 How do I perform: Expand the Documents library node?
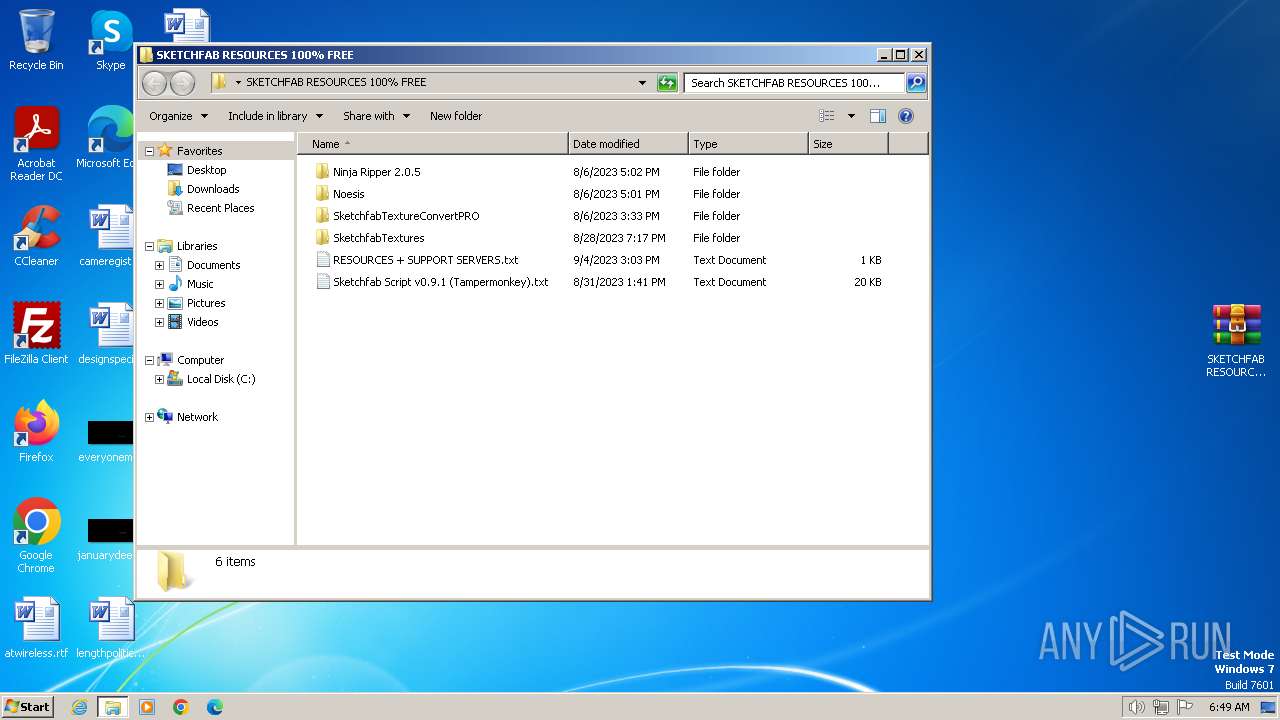pyautogui.click(x=159, y=265)
